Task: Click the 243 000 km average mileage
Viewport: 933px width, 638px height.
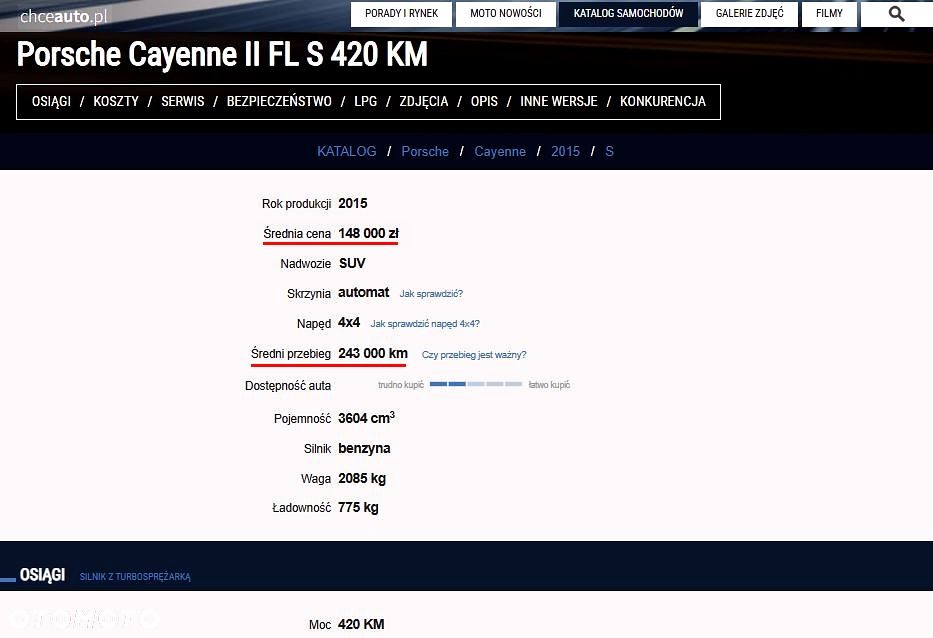Action: (372, 353)
